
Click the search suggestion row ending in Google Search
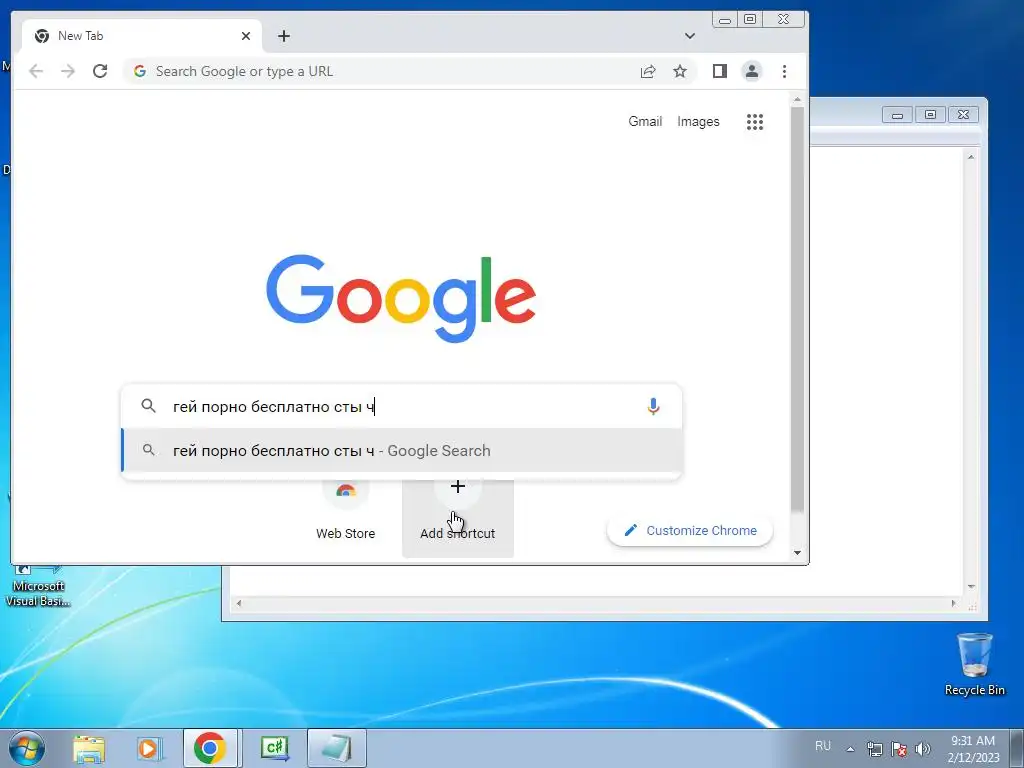[402, 451]
